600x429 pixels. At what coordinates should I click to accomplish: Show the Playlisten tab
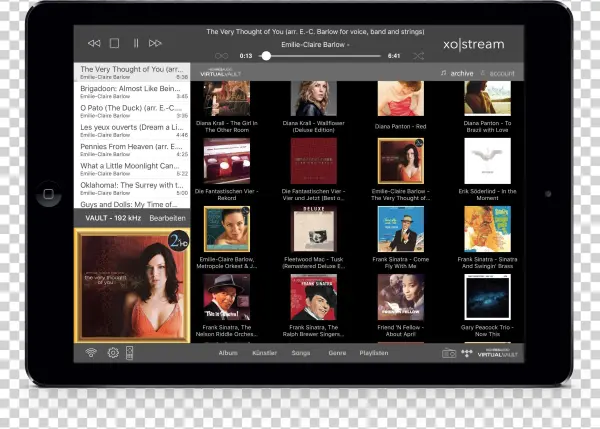(x=374, y=353)
